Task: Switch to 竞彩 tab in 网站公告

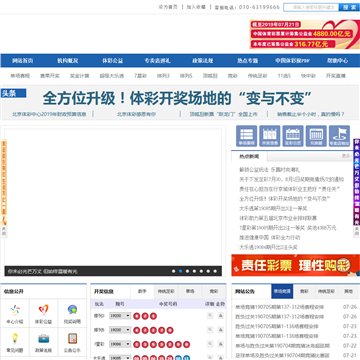Action: pyautogui.click(x=304, y=291)
